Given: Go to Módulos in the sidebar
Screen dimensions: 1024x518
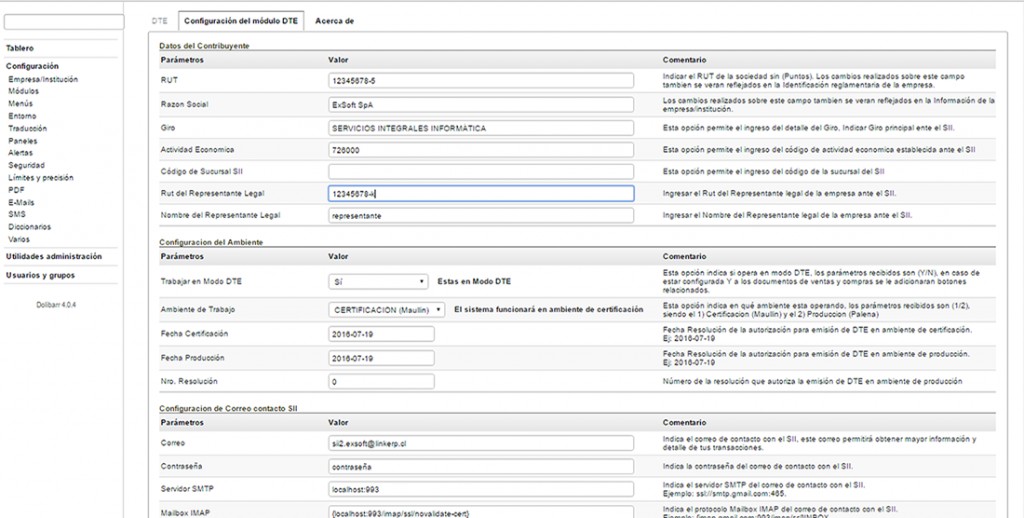Looking at the screenshot, I should pyautogui.click(x=24, y=91).
